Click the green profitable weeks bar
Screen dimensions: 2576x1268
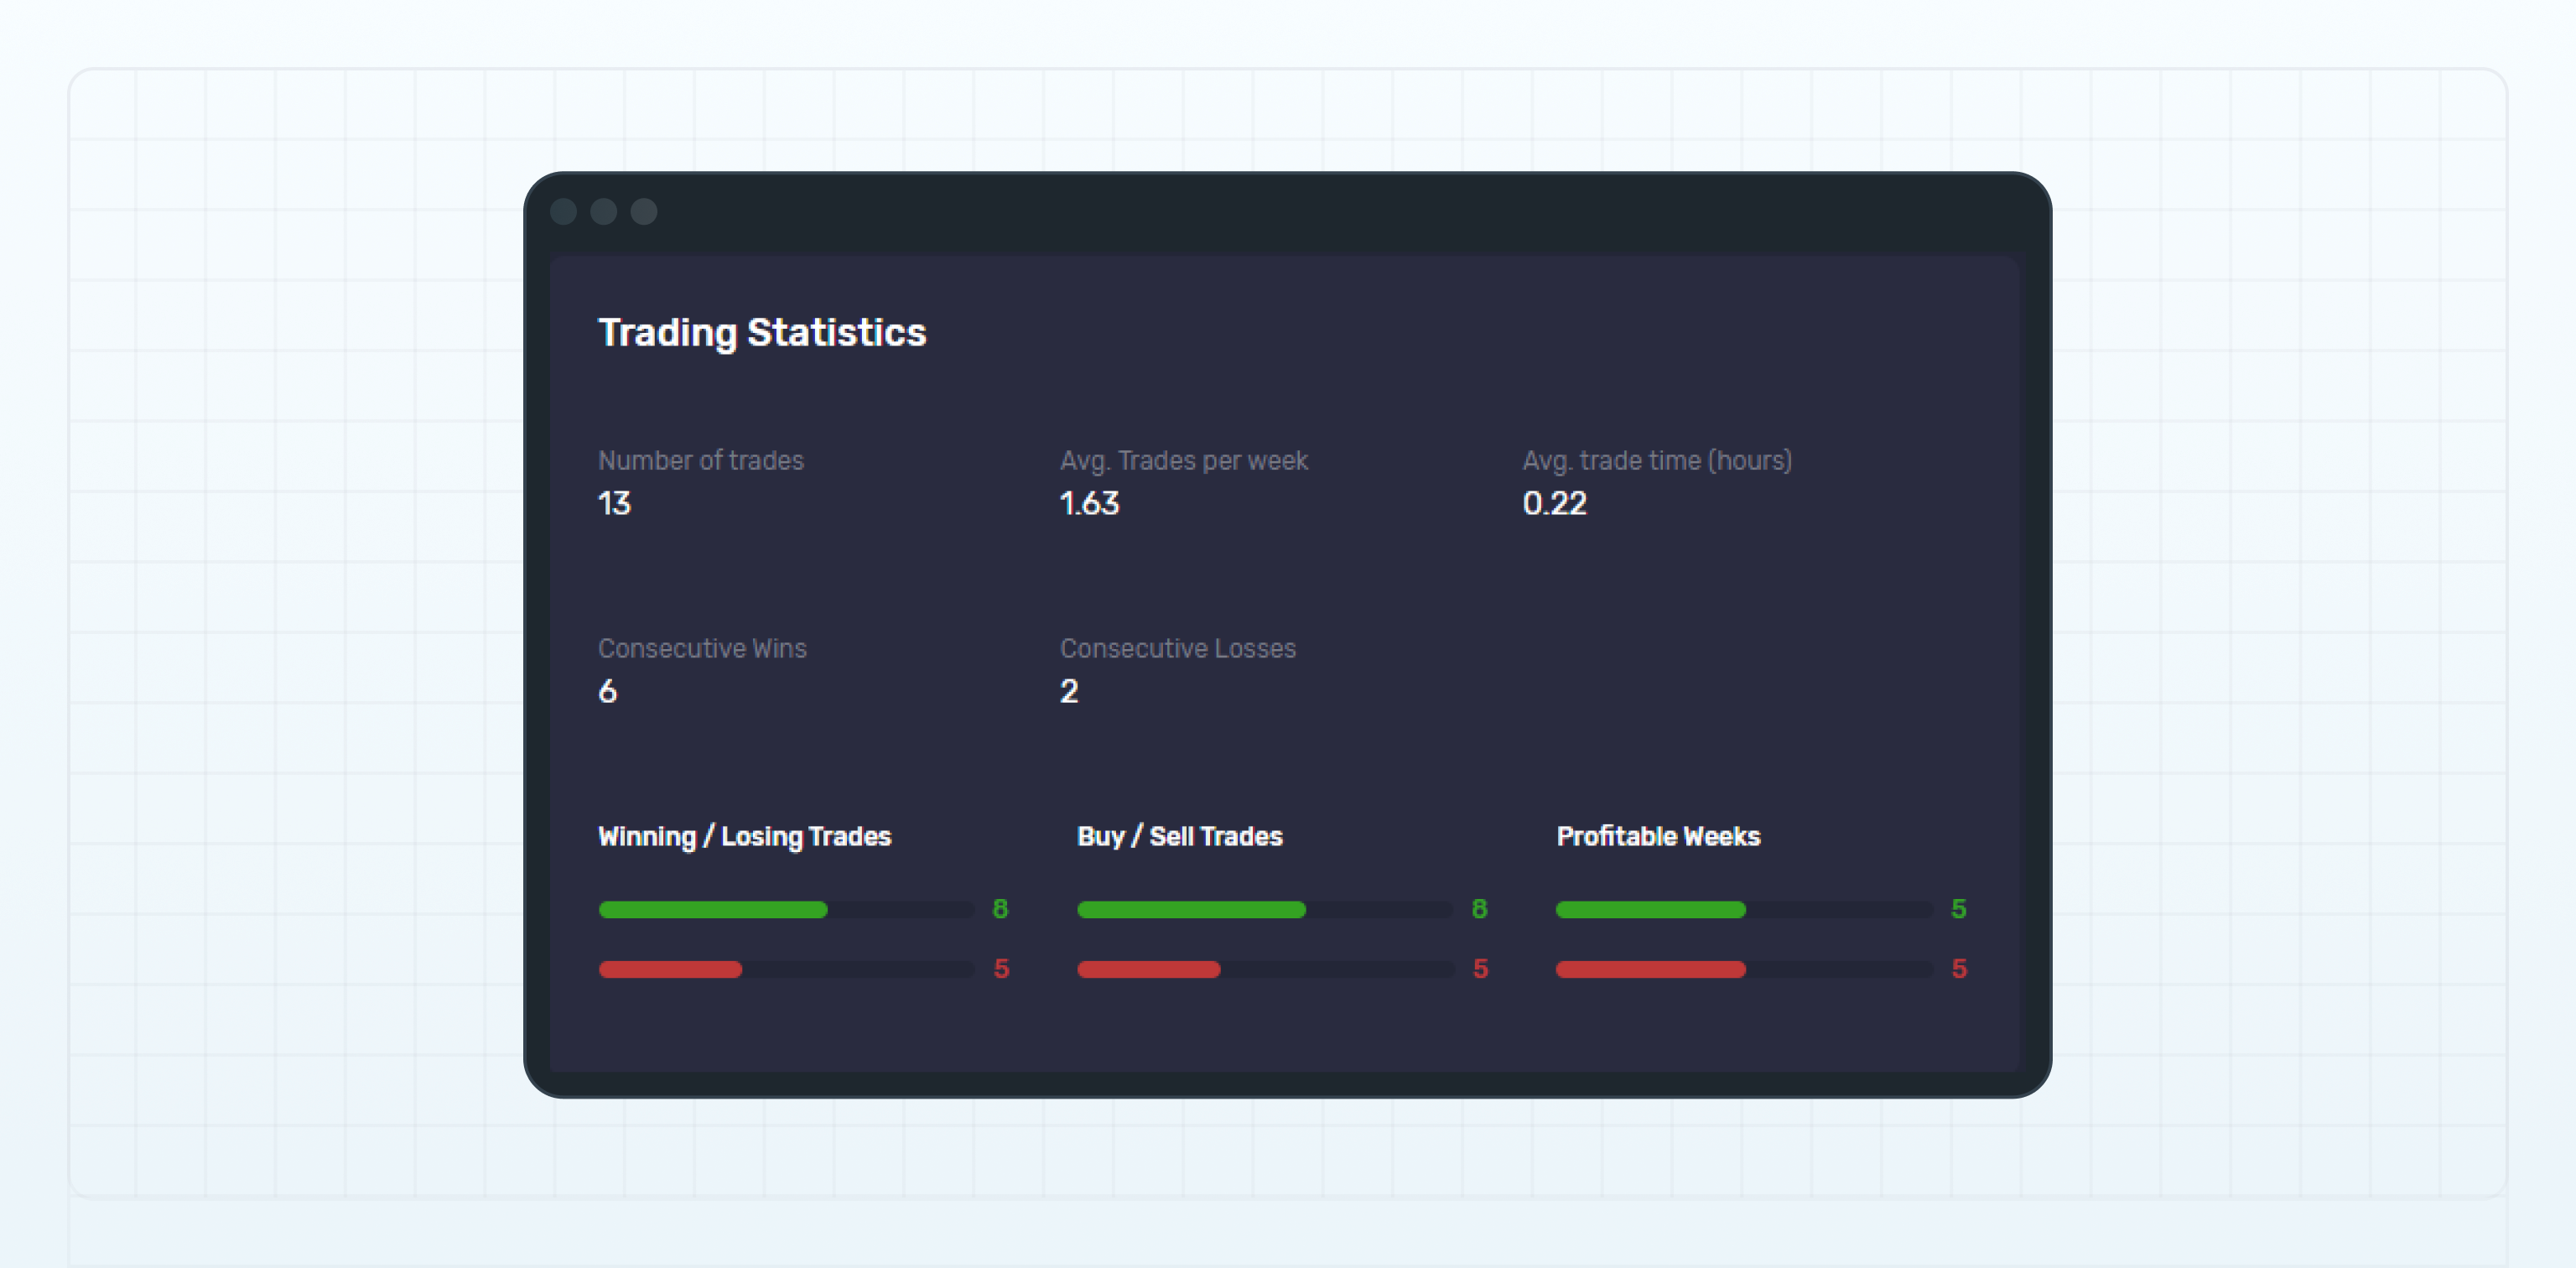(x=1650, y=909)
